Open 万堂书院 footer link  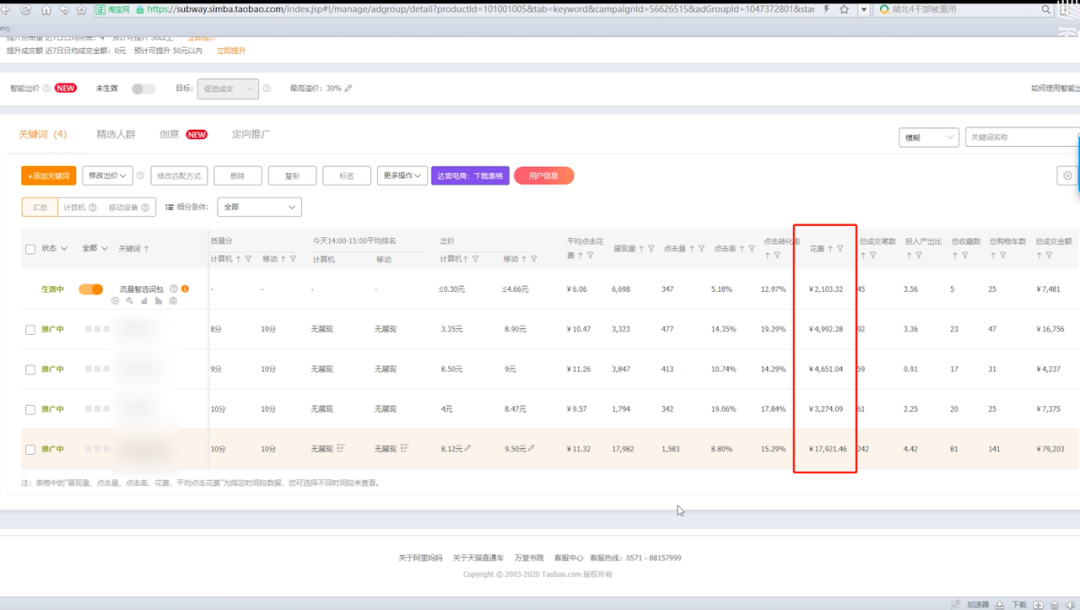(x=529, y=558)
